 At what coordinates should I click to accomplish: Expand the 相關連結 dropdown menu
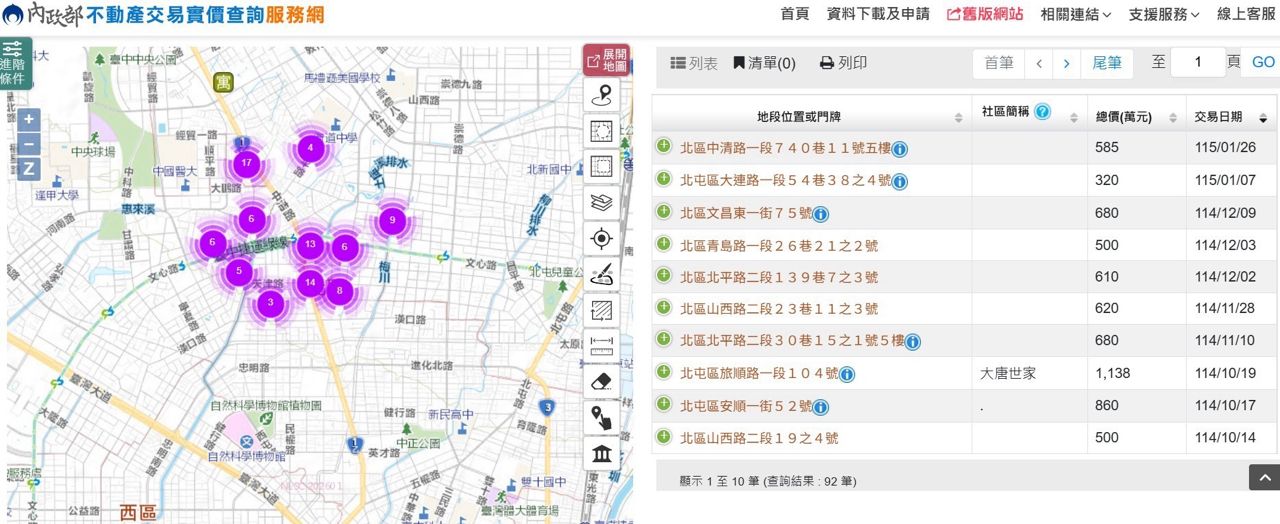[1075, 14]
